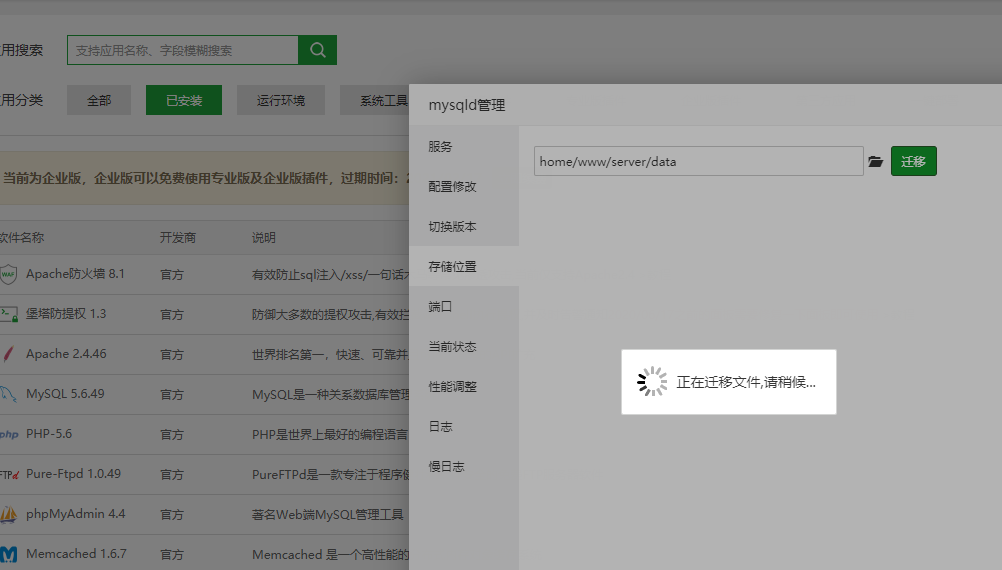Click the enterprise edition notice banner text
The height and width of the screenshot is (570, 1002).
[x=204, y=178]
